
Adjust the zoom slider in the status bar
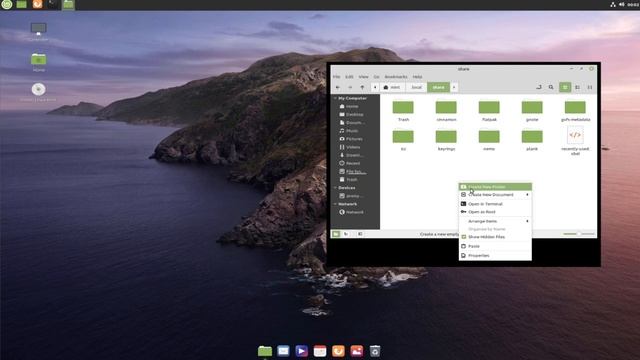click(x=578, y=234)
